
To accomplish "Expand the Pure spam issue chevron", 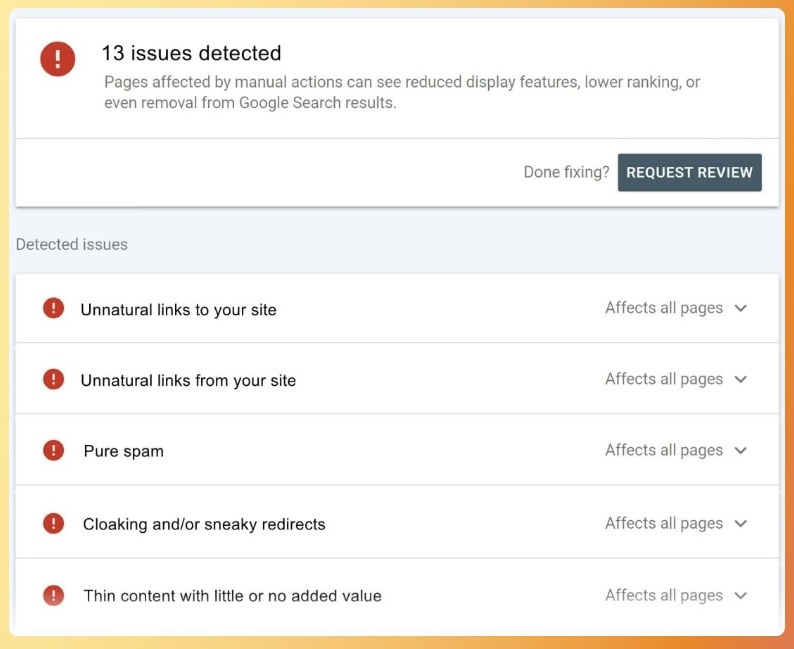I will click(741, 450).
